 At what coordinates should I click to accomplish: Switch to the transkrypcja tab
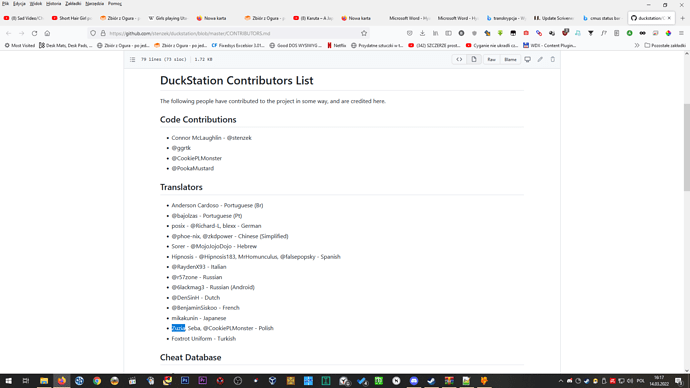click(506, 18)
